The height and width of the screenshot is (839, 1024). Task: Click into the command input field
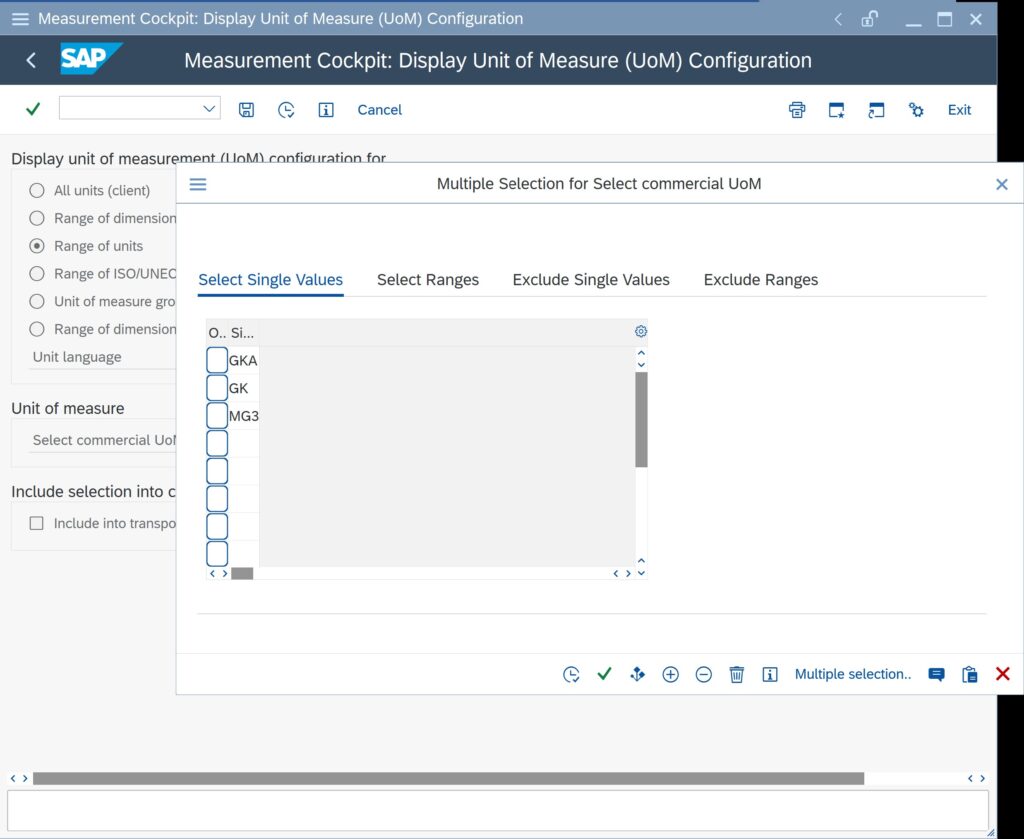131,108
